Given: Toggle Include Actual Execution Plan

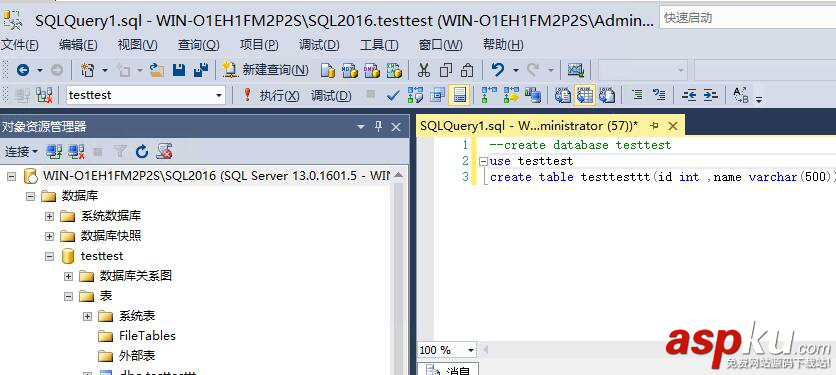Looking at the screenshot, I should tap(489, 95).
